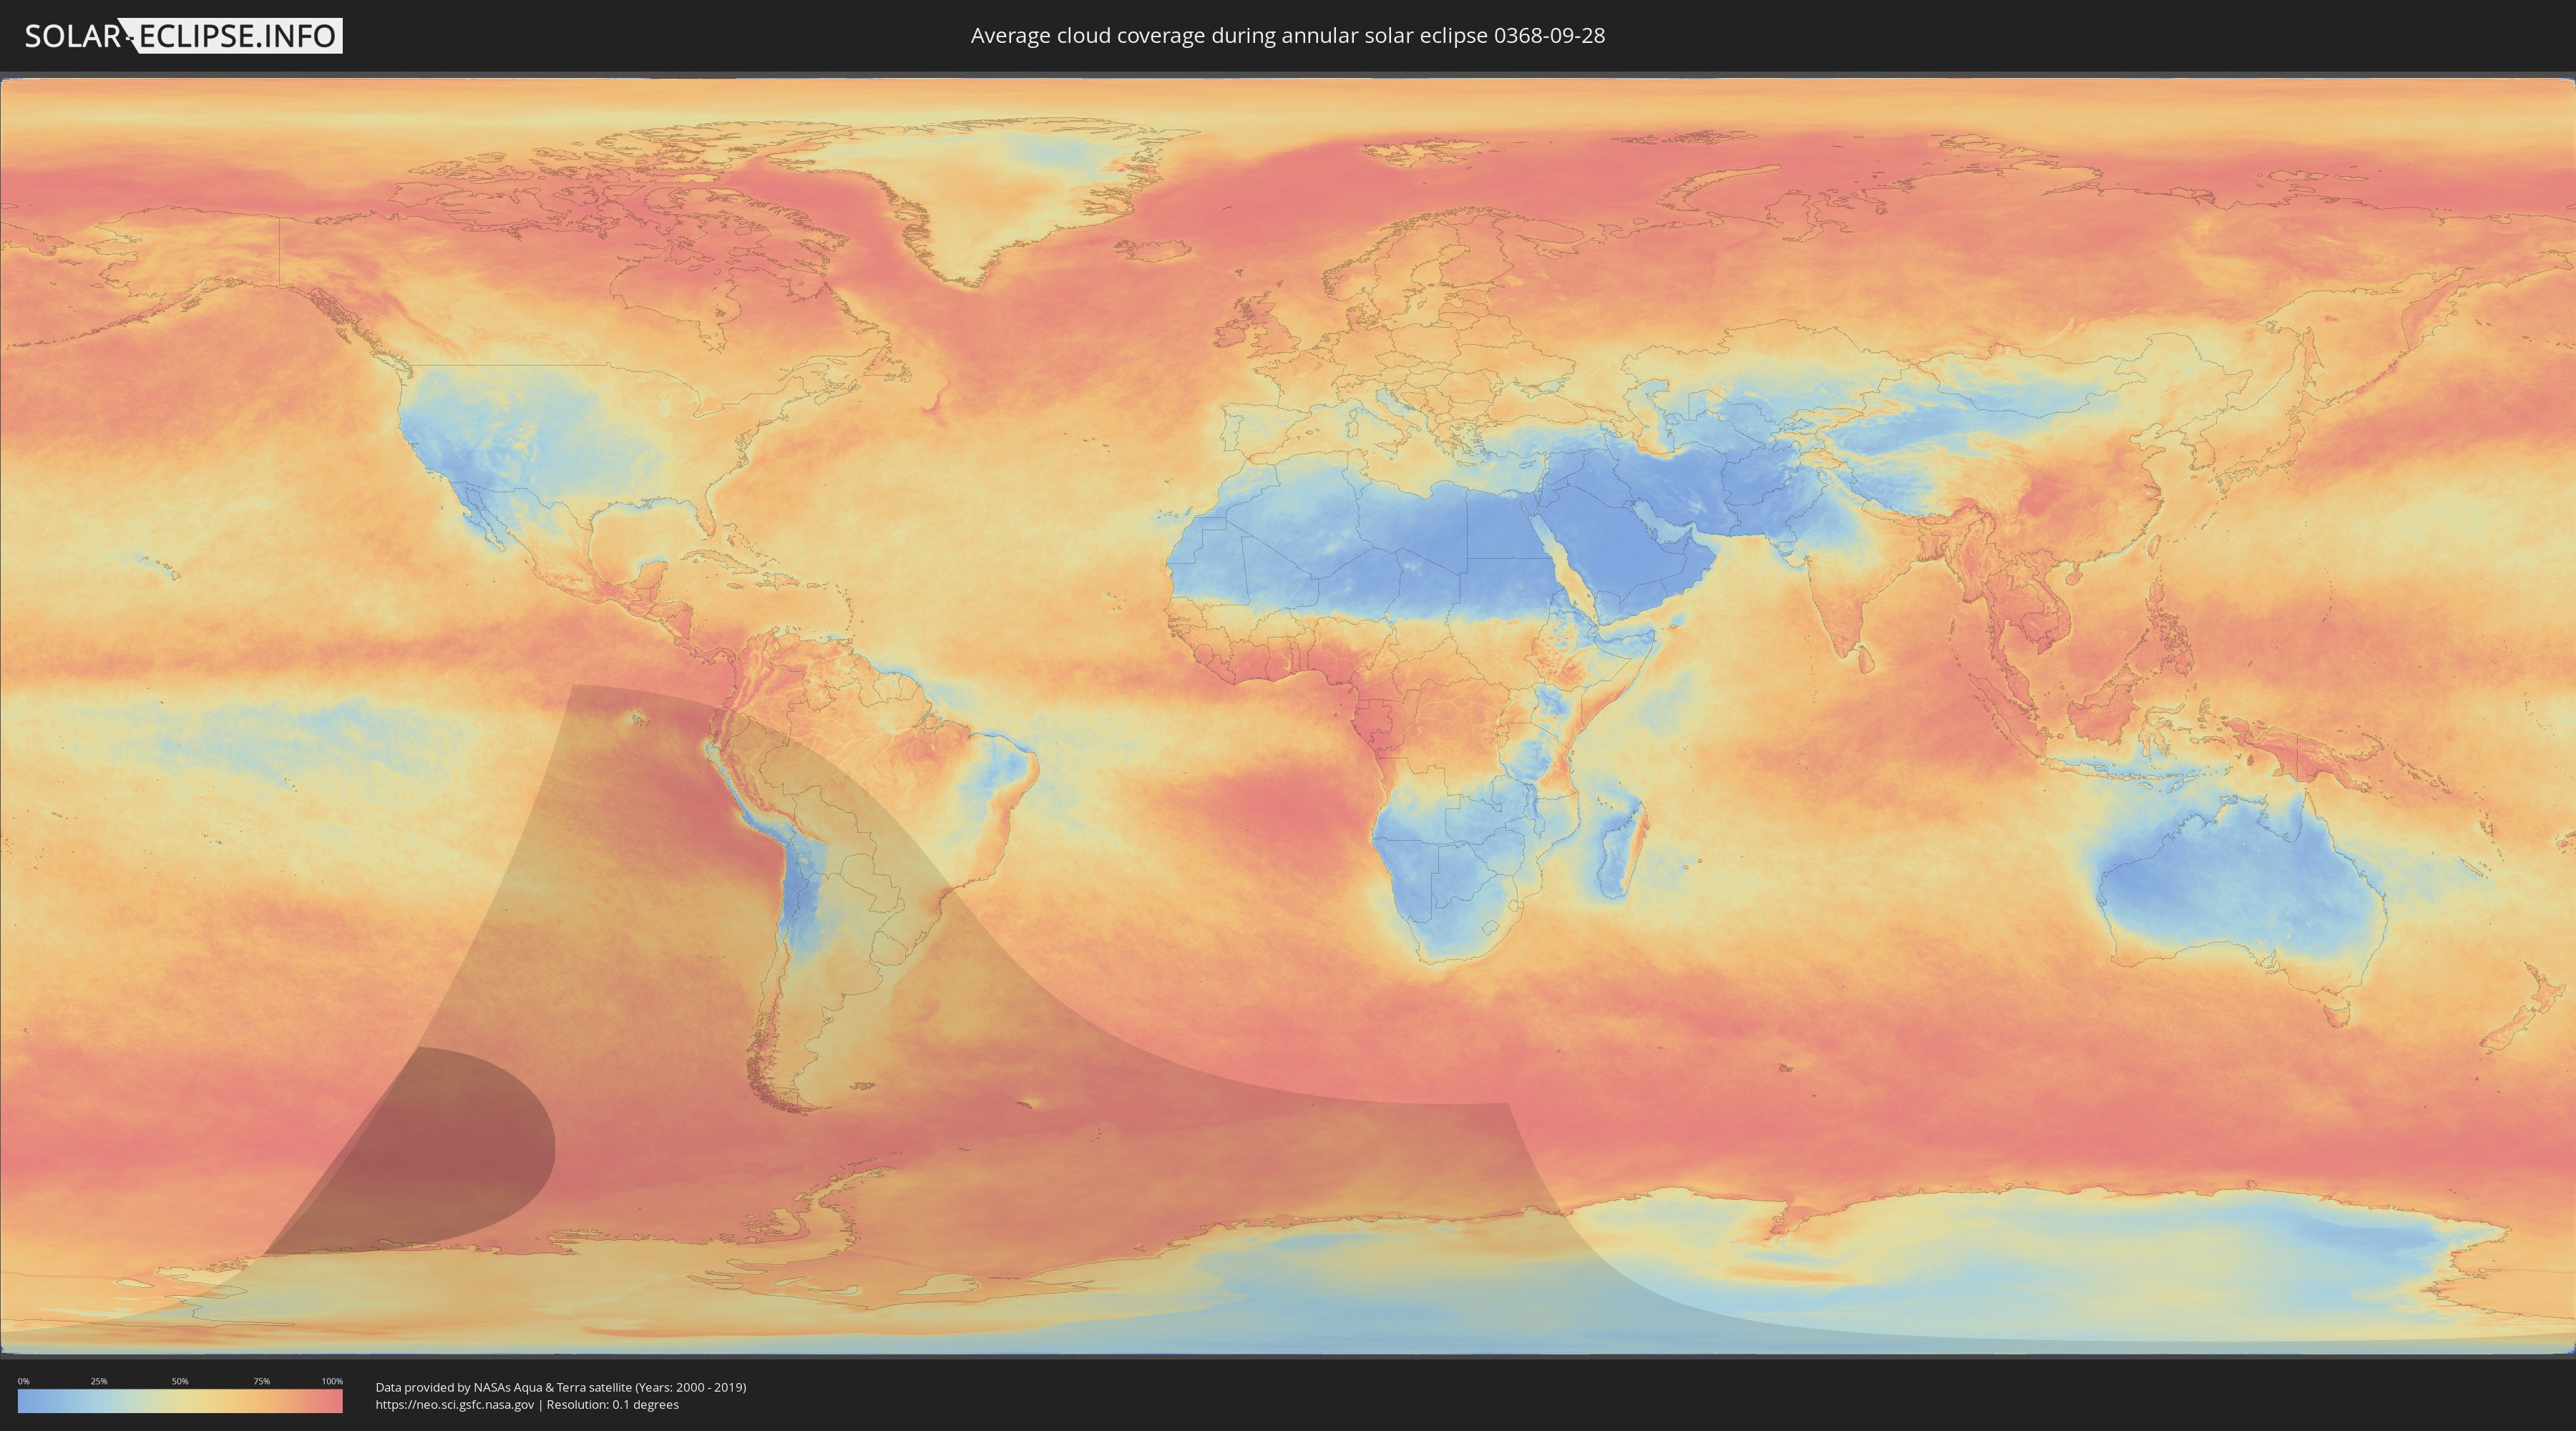Click the SOLAR-ECLIPSE.INFO logo
Viewport: 2576px width, 1431px height.
(183, 36)
